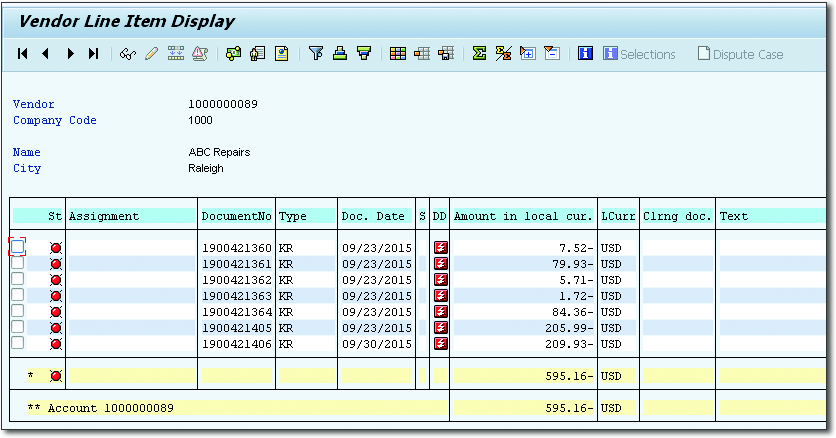
Task: Set filter with funnel icon
Action: tap(316, 54)
